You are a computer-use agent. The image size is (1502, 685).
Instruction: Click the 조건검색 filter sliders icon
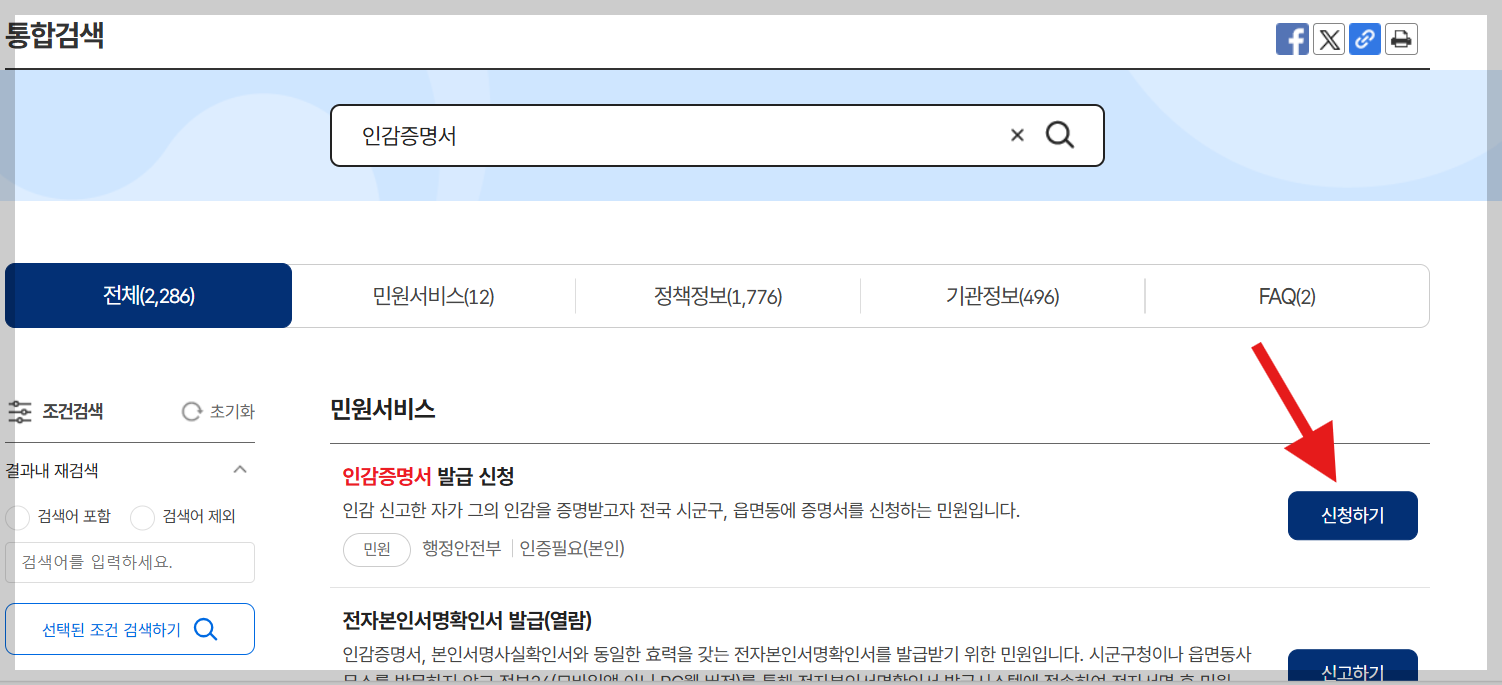[20, 411]
